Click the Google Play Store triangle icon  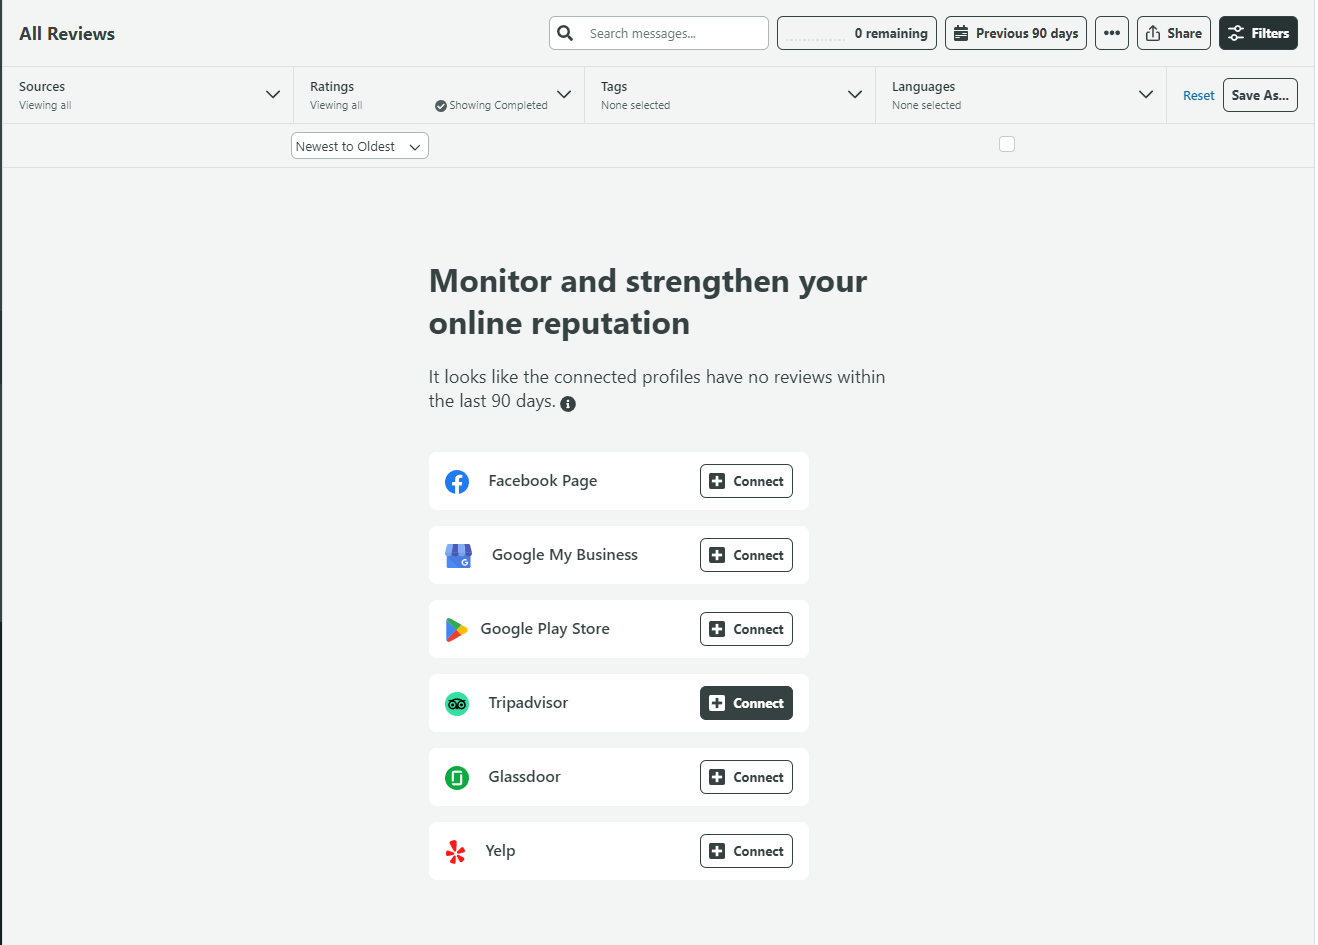456,630
